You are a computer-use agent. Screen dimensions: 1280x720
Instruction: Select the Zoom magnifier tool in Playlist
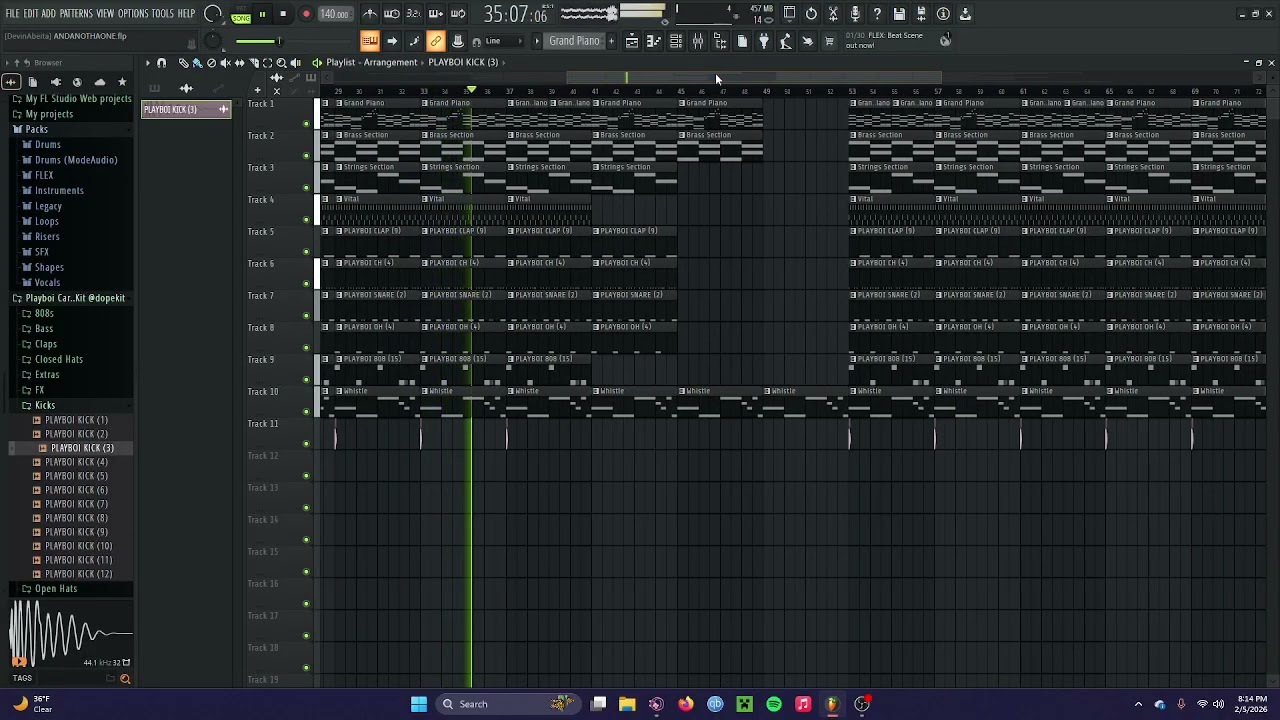(281, 63)
